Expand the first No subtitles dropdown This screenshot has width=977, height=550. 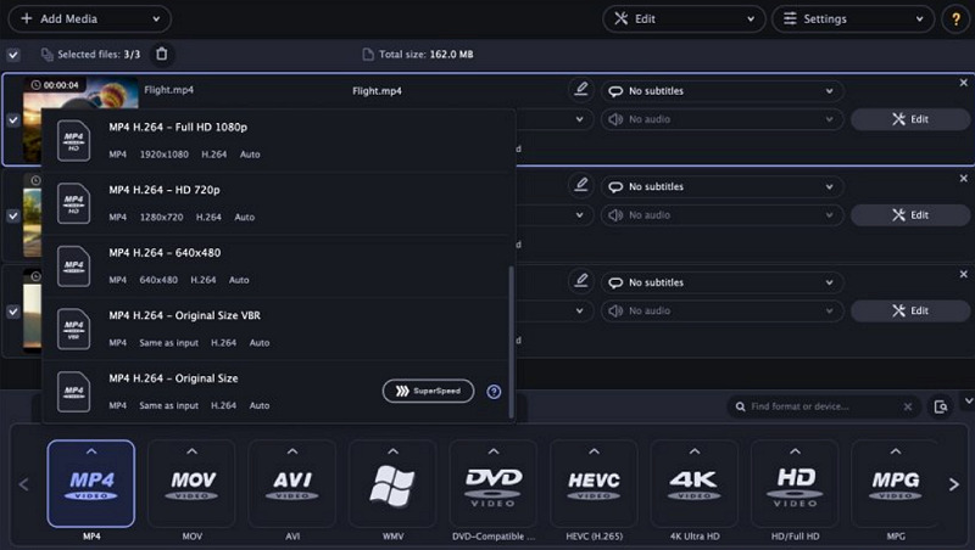click(x=720, y=91)
